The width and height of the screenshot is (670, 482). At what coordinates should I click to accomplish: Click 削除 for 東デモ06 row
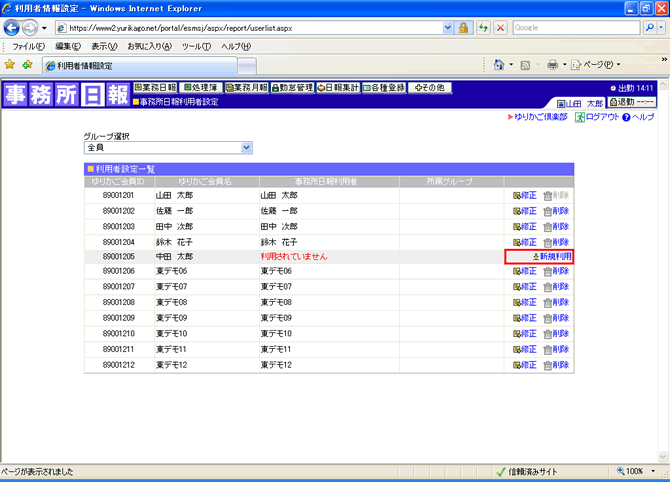(x=556, y=271)
